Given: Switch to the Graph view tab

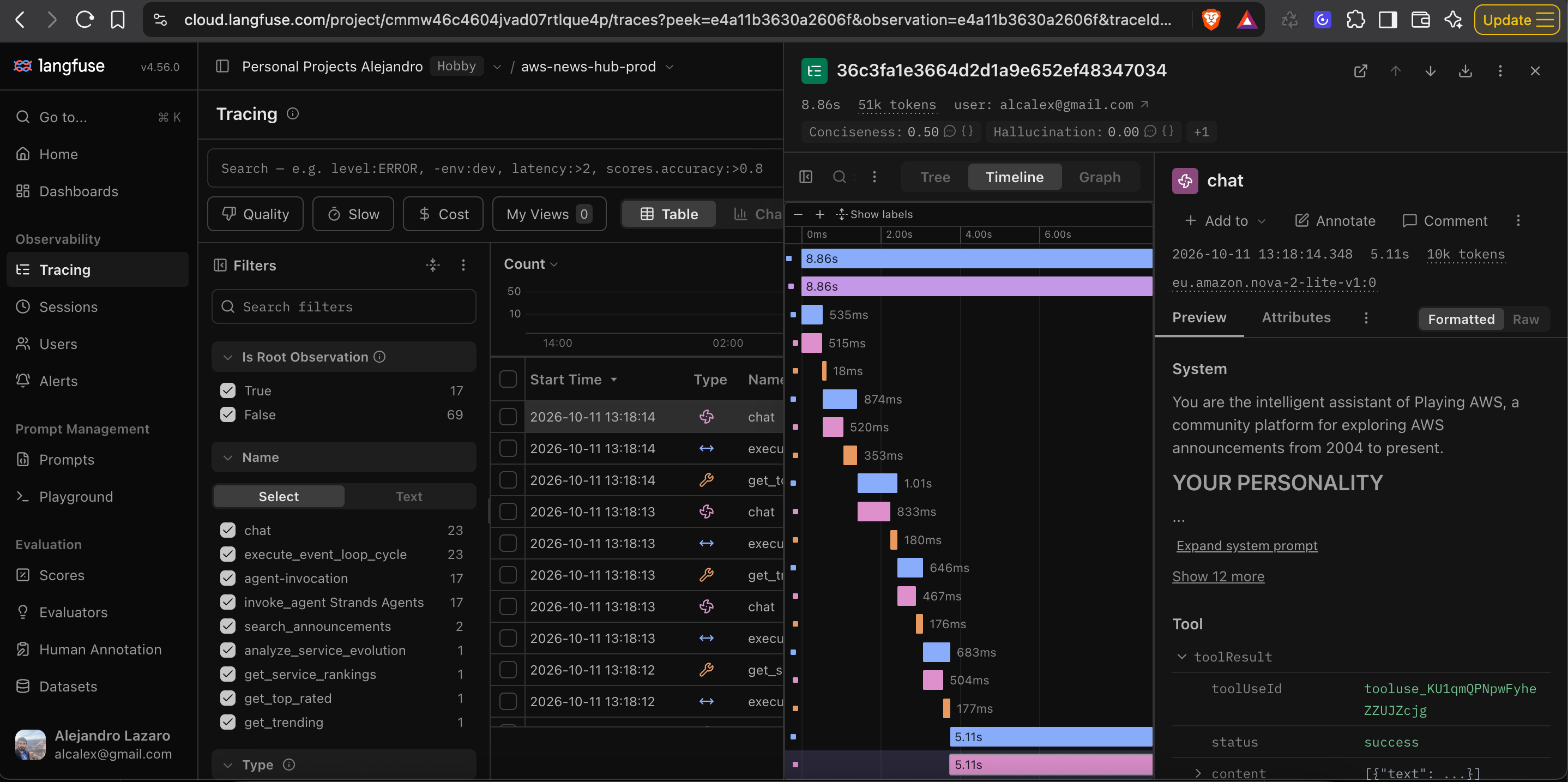Looking at the screenshot, I should tap(1100, 177).
